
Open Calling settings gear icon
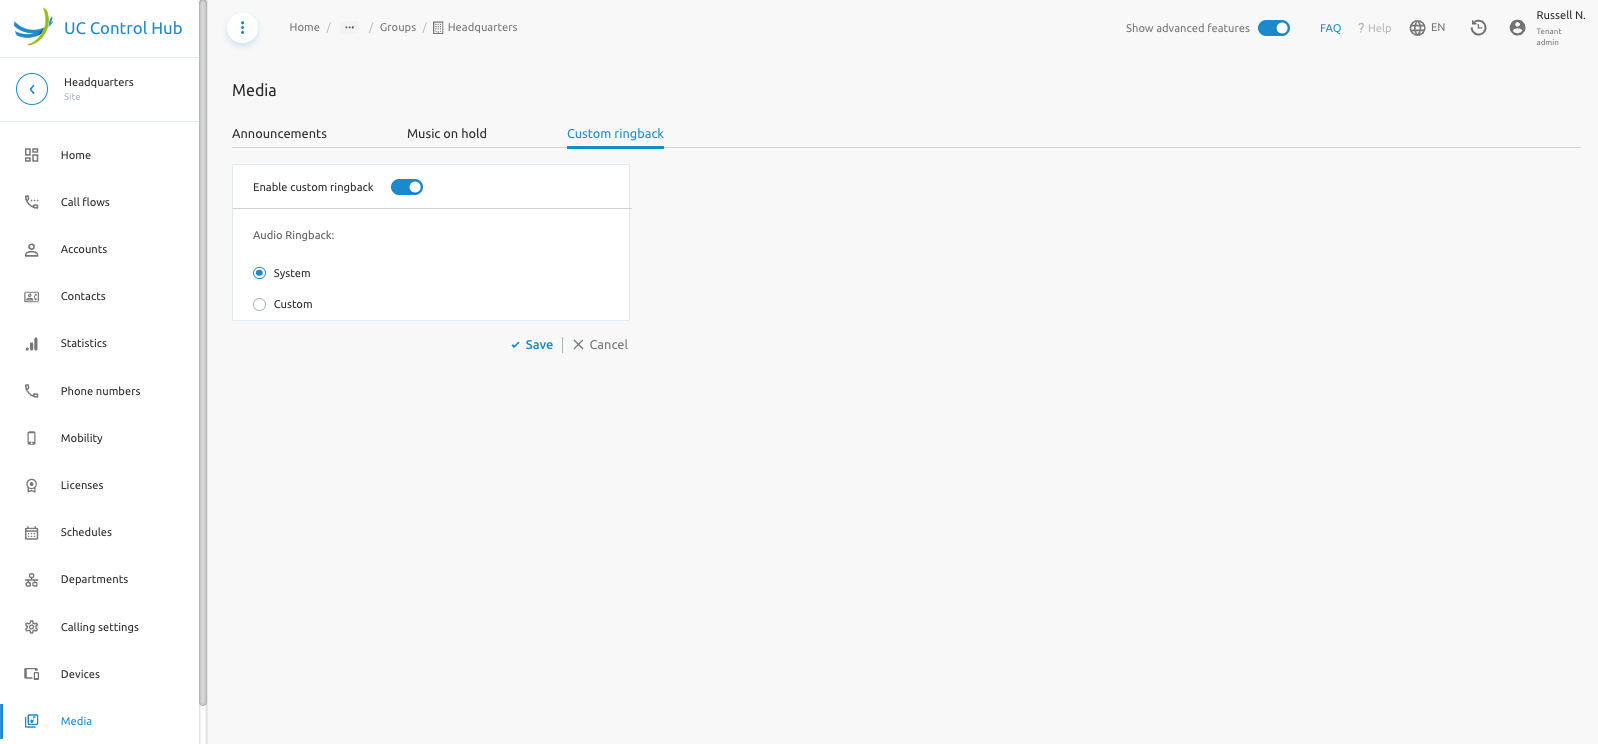click(x=32, y=627)
